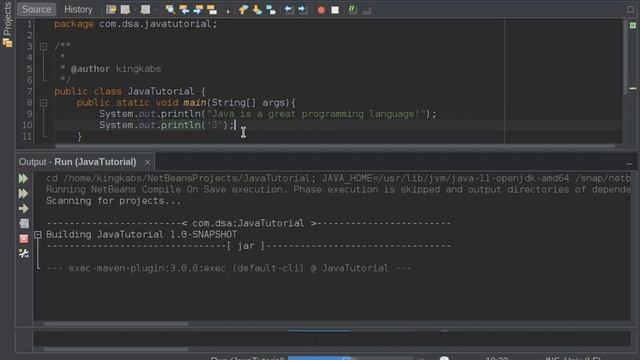The width and height of the screenshot is (640, 360).
Task: Click 'Running NetBeans Compile On Save' output line
Action: (x=338, y=190)
